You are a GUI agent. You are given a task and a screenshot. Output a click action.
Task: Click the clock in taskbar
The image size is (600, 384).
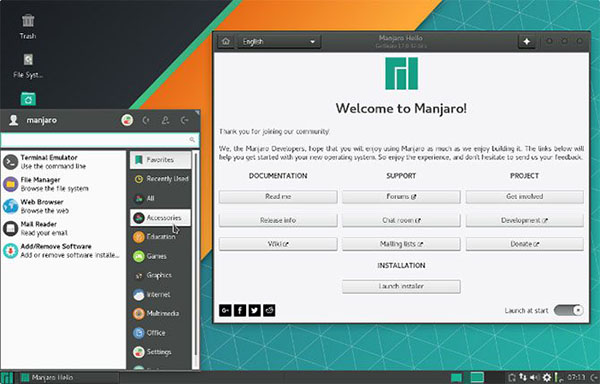pyautogui.click(x=576, y=377)
